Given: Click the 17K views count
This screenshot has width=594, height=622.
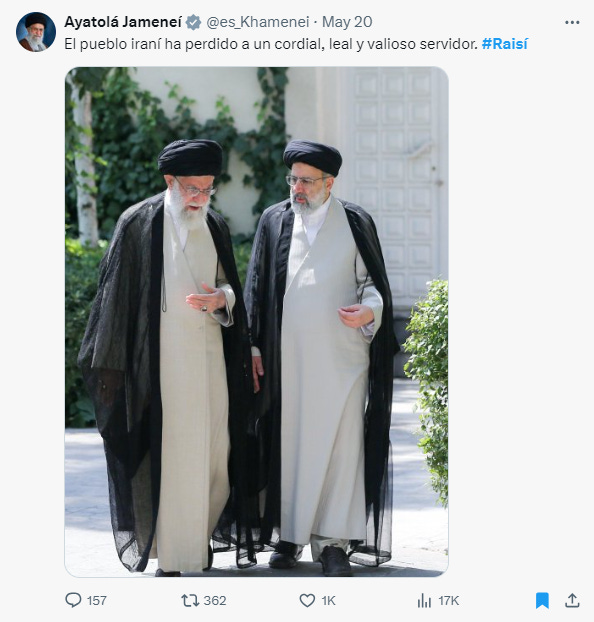Looking at the screenshot, I should pos(448,601).
